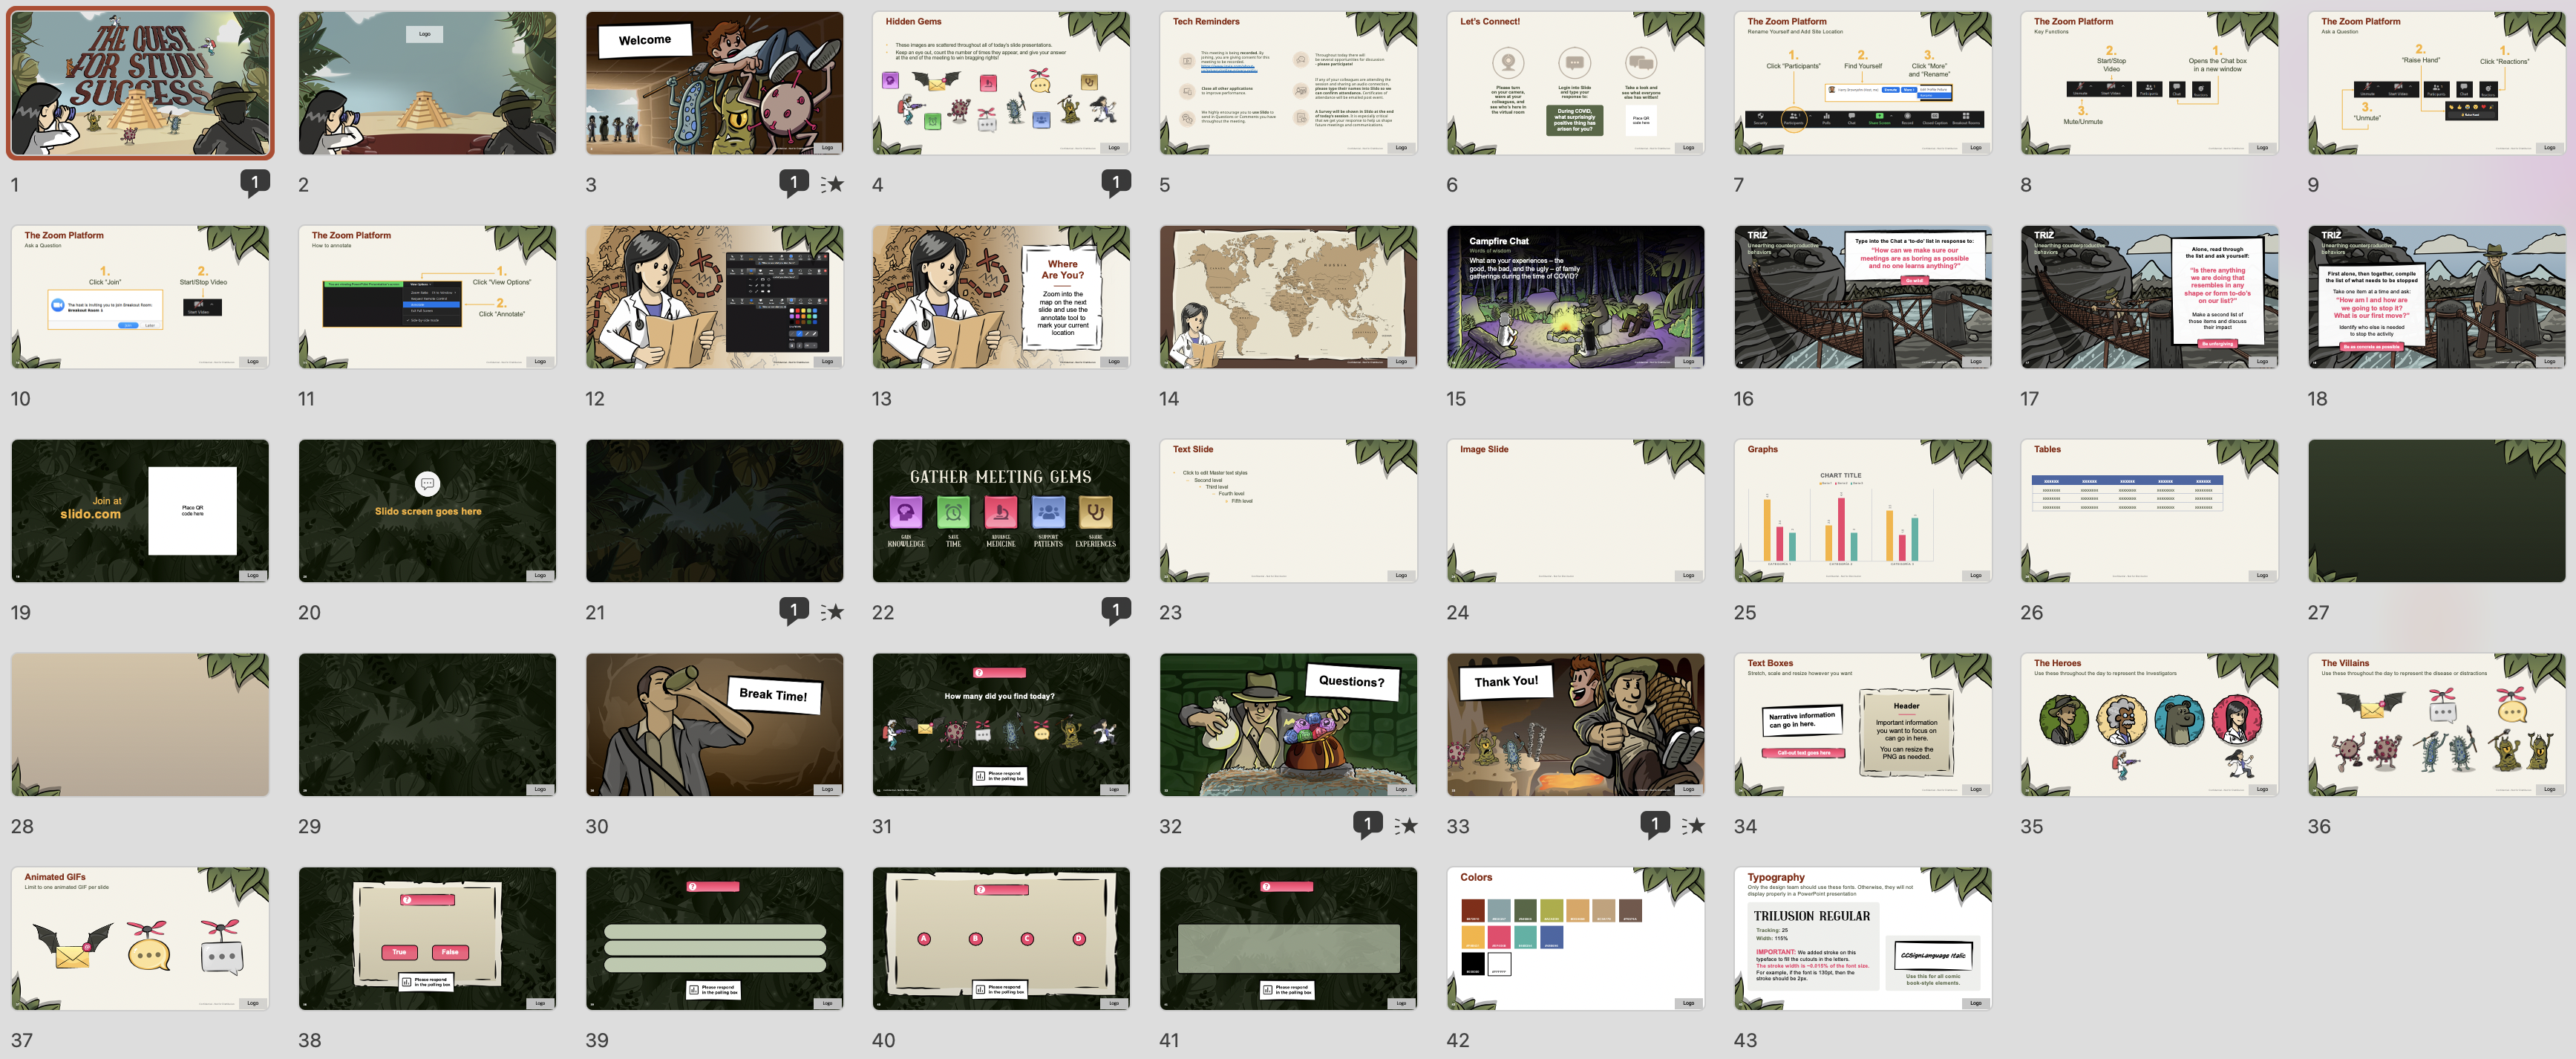Select the 'Campfire Chat' slide thumbnail
Viewport: 2576px width, 1059px height.
1575,297
